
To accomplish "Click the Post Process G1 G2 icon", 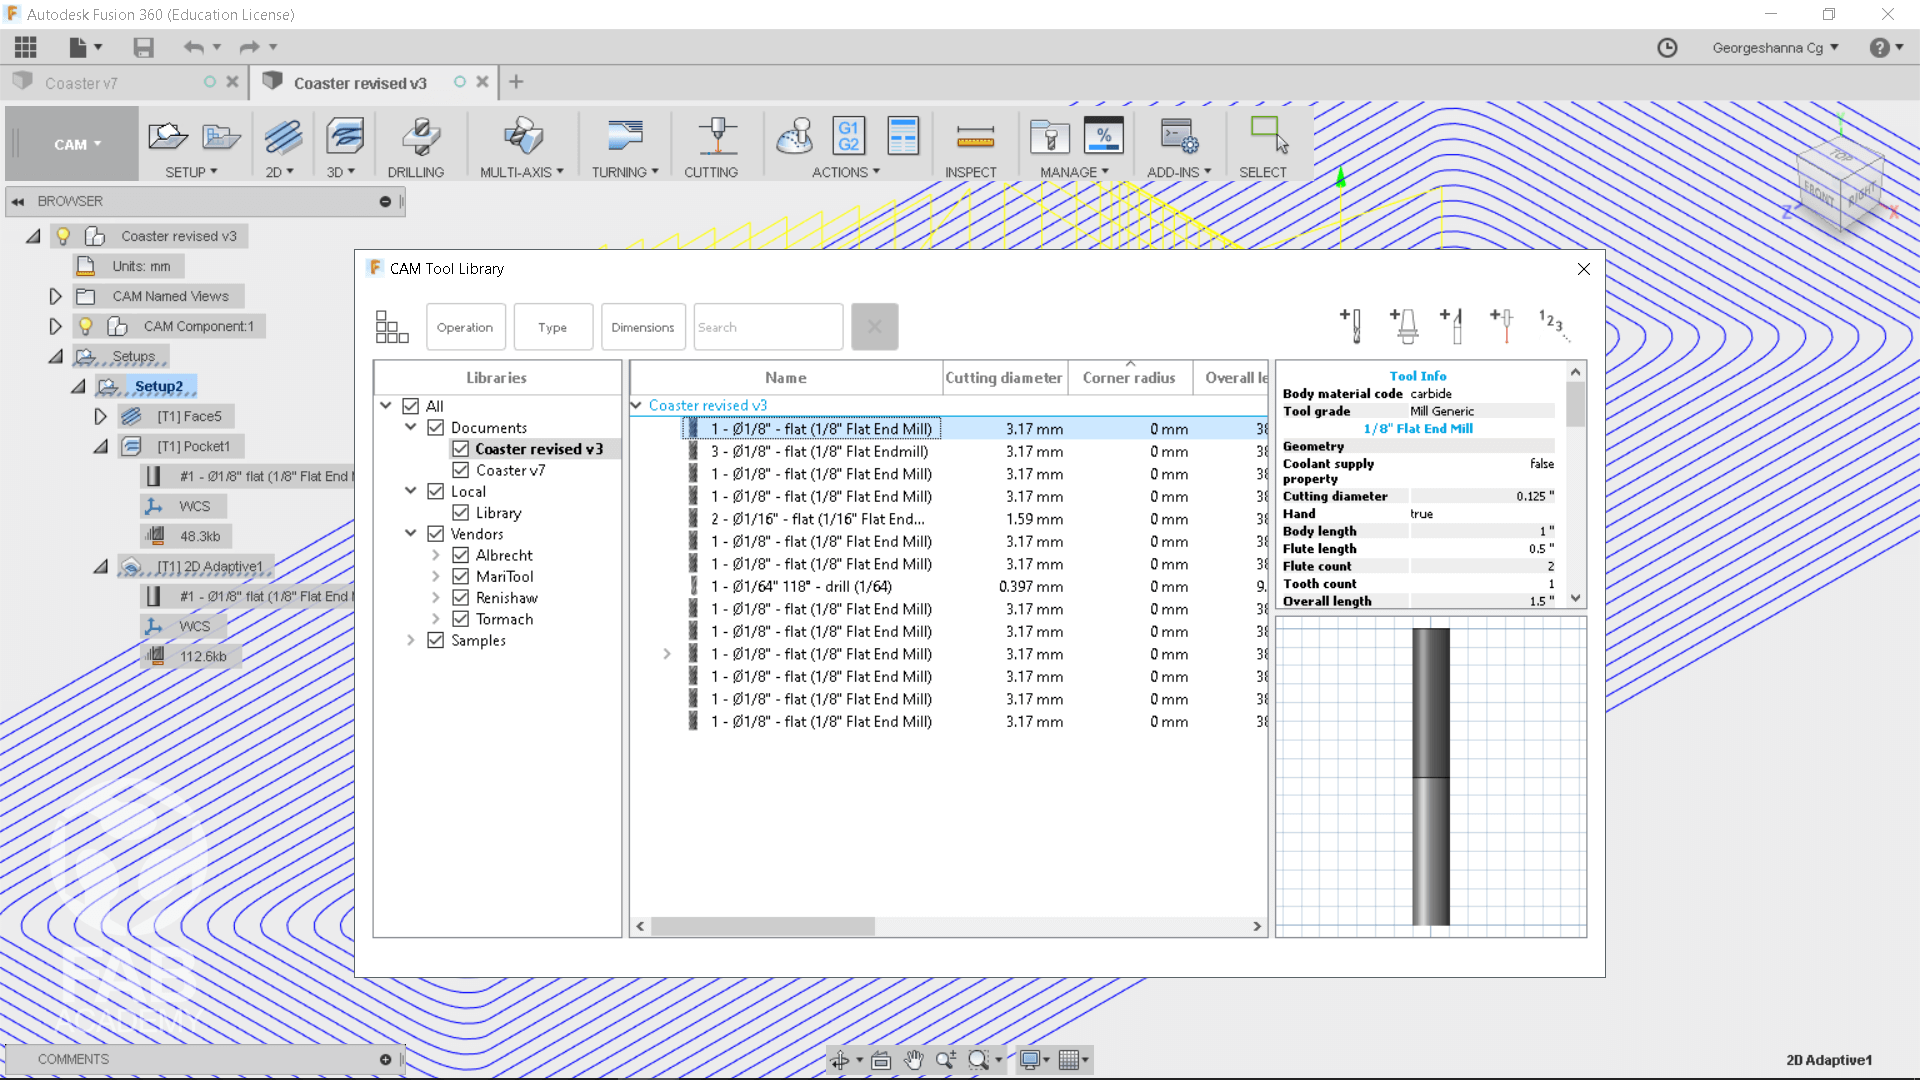I will pyautogui.click(x=848, y=137).
